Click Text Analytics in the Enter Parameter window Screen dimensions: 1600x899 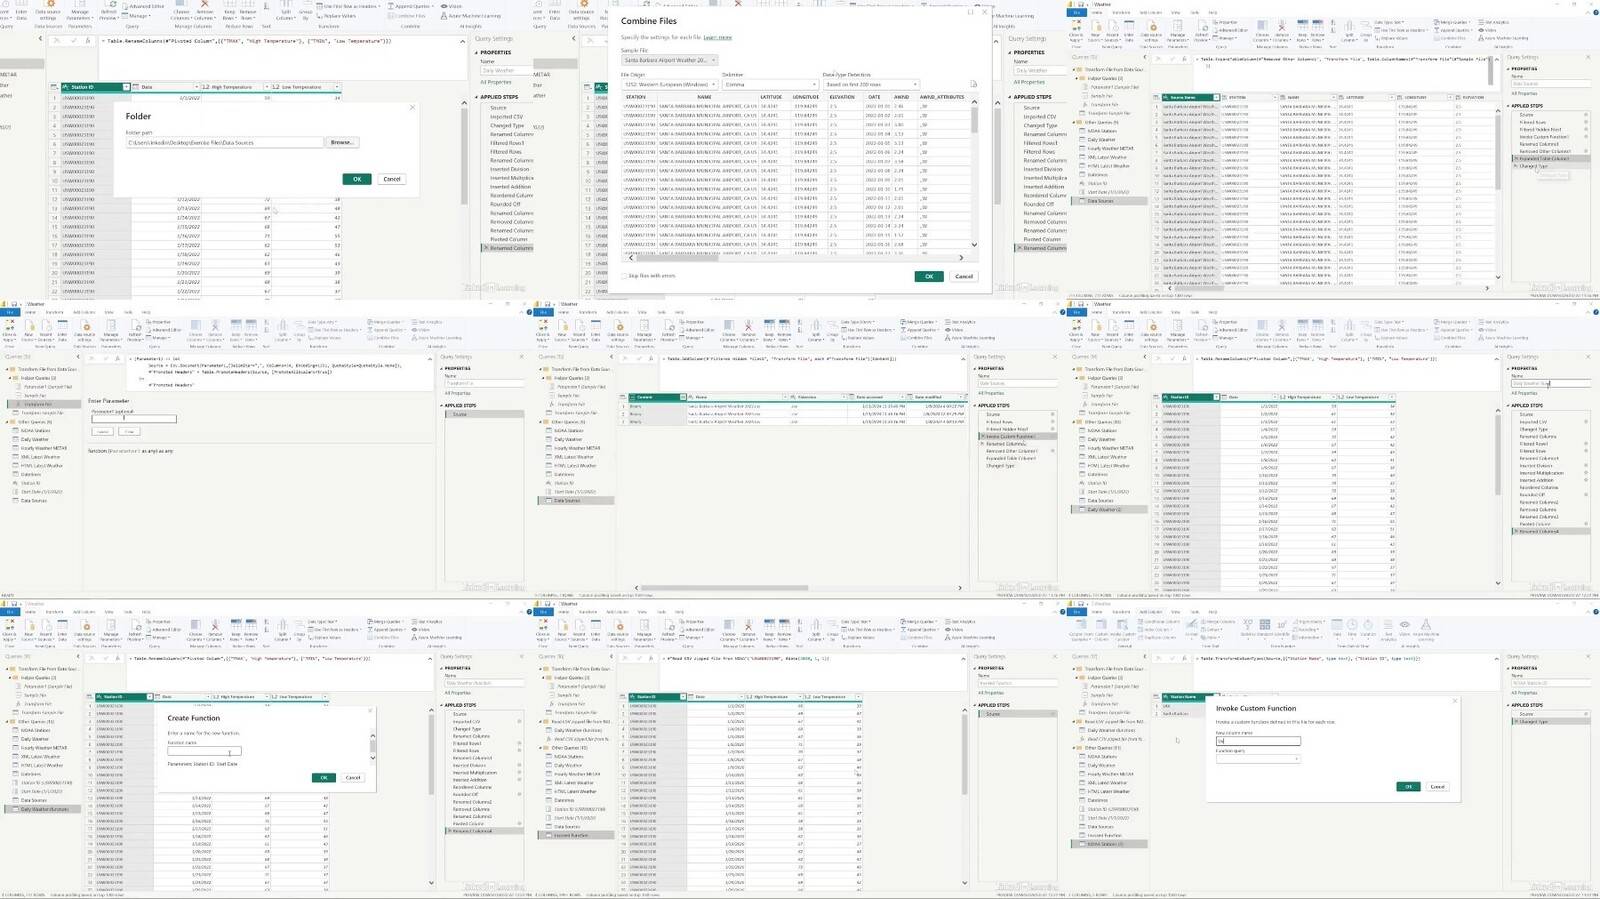tap(429, 322)
